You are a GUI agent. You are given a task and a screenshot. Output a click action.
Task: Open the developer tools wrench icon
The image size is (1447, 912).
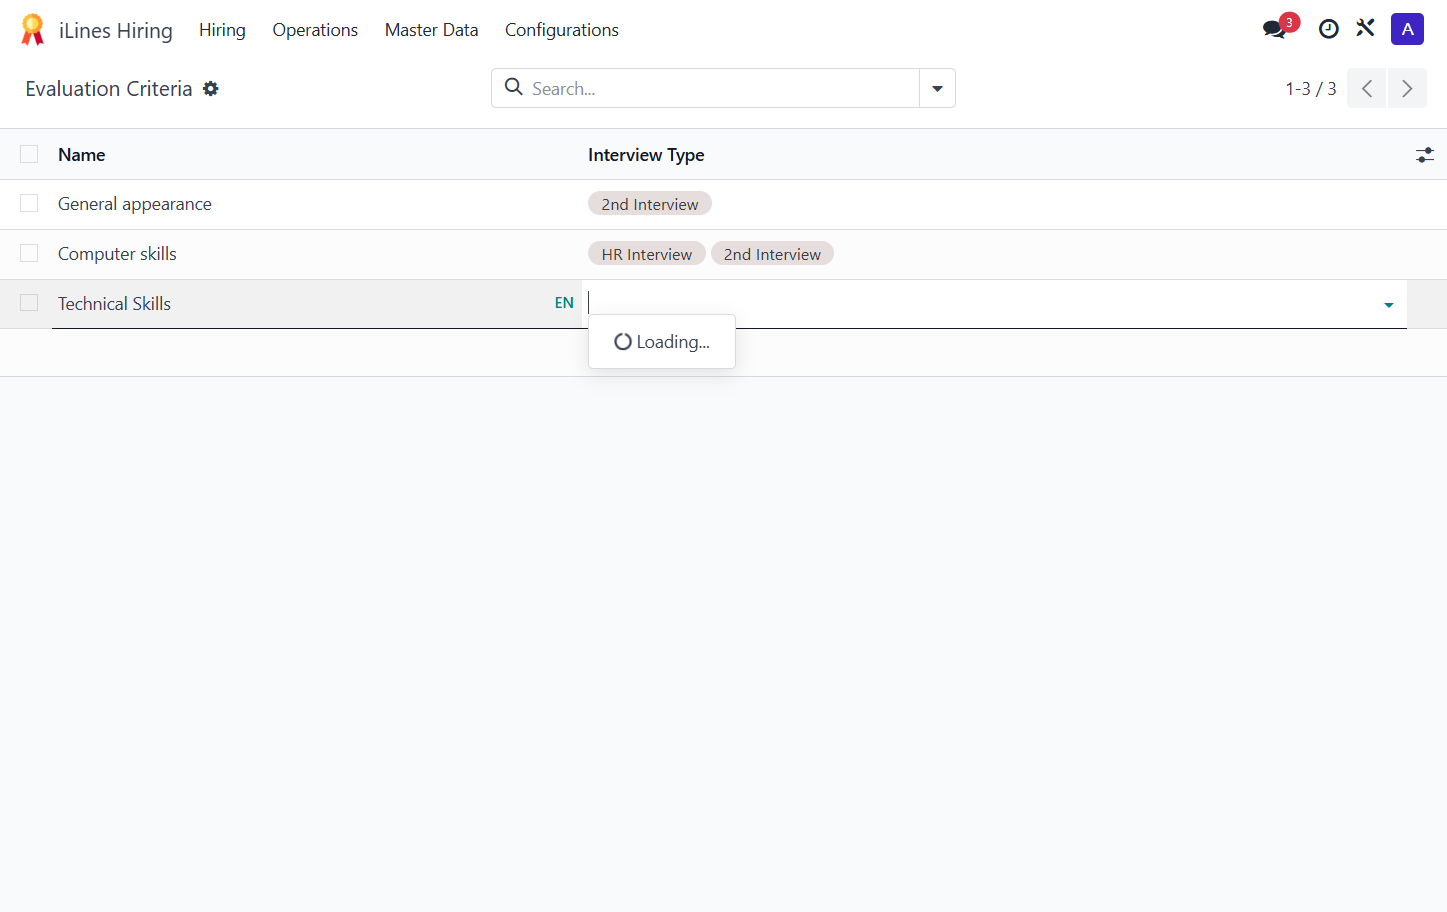tap(1366, 29)
